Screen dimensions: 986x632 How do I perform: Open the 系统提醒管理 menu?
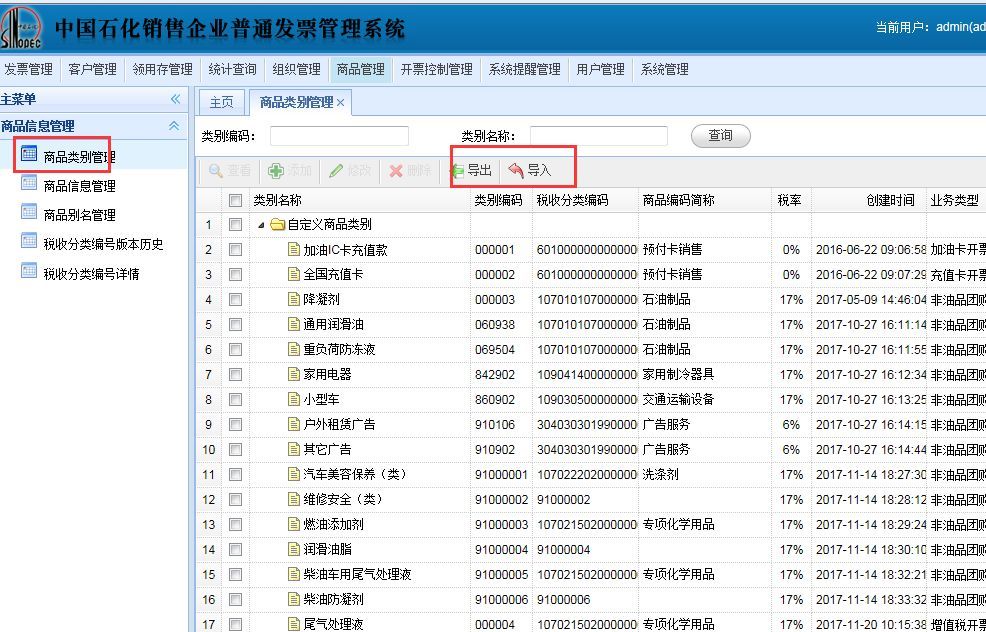pos(524,69)
